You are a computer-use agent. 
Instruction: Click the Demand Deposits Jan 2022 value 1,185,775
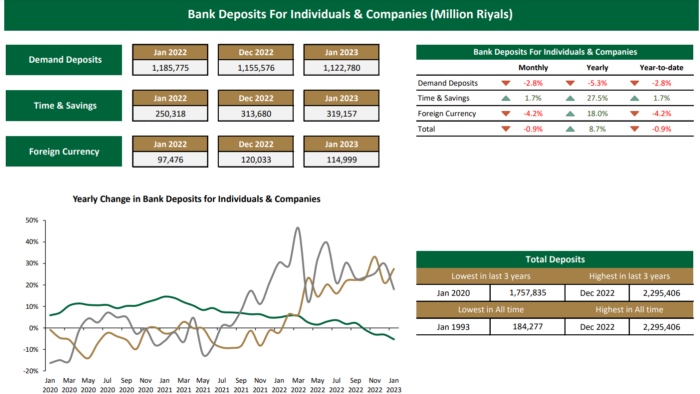tap(170, 68)
